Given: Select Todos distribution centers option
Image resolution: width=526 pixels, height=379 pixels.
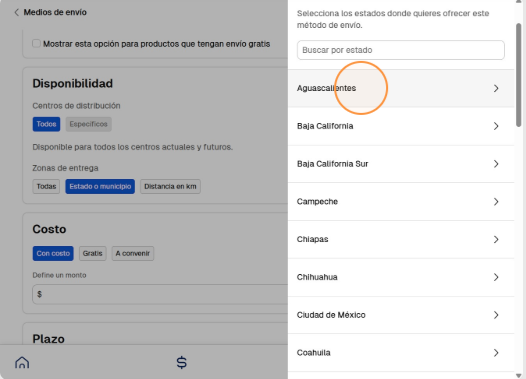Looking at the screenshot, I should tap(46, 124).
